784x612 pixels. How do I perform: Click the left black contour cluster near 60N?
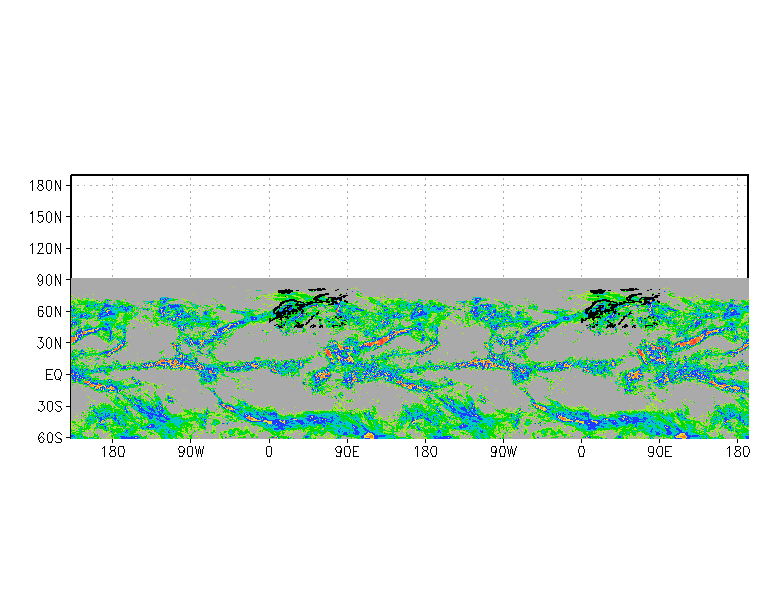[305, 306]
